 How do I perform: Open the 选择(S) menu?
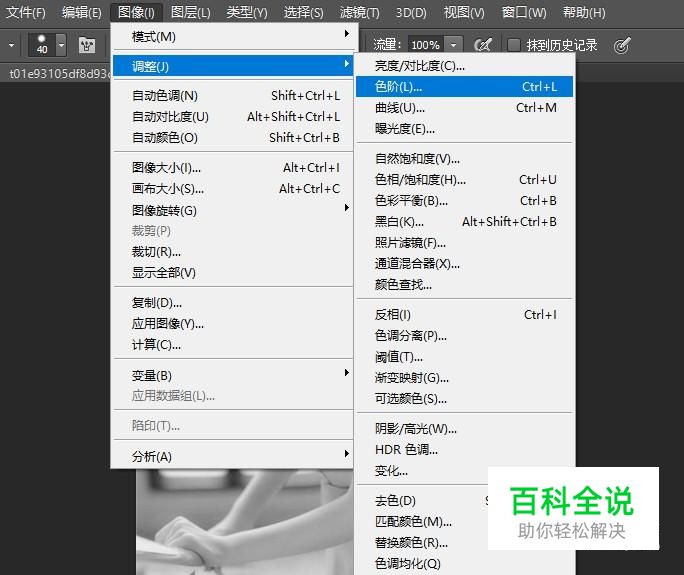coord(304,12)
